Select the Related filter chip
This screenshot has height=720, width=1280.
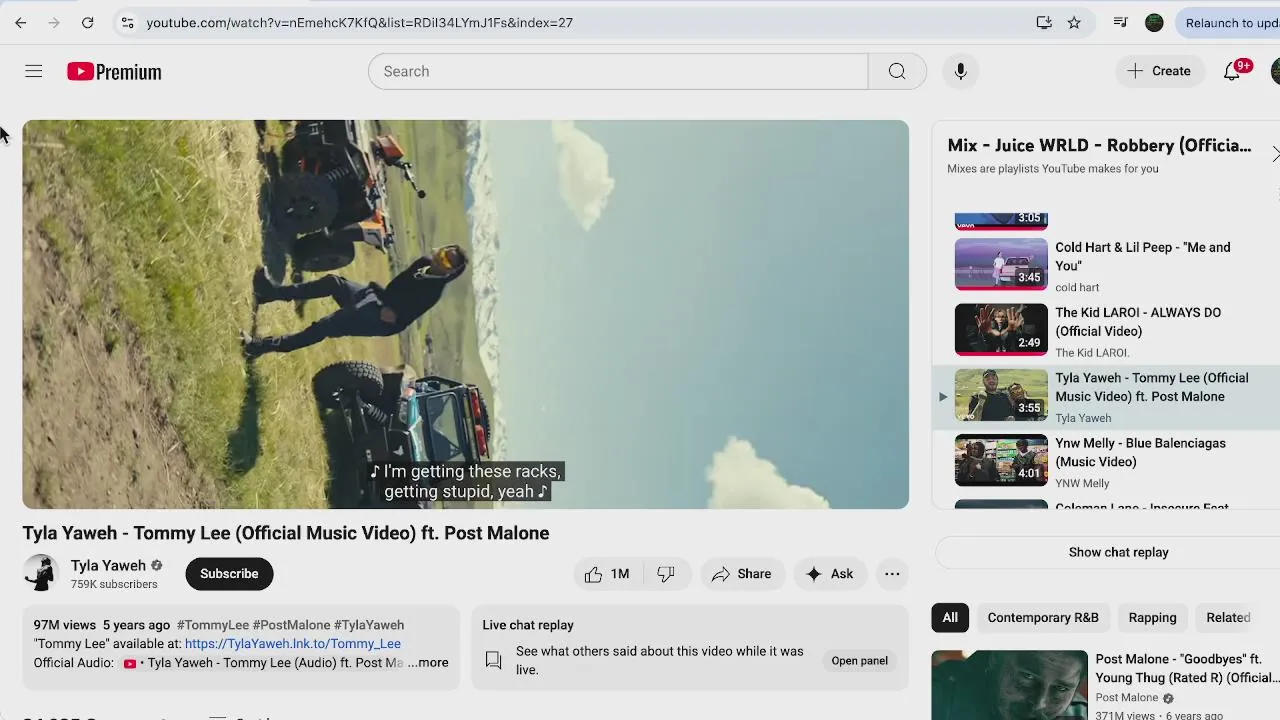(1228, 617)
